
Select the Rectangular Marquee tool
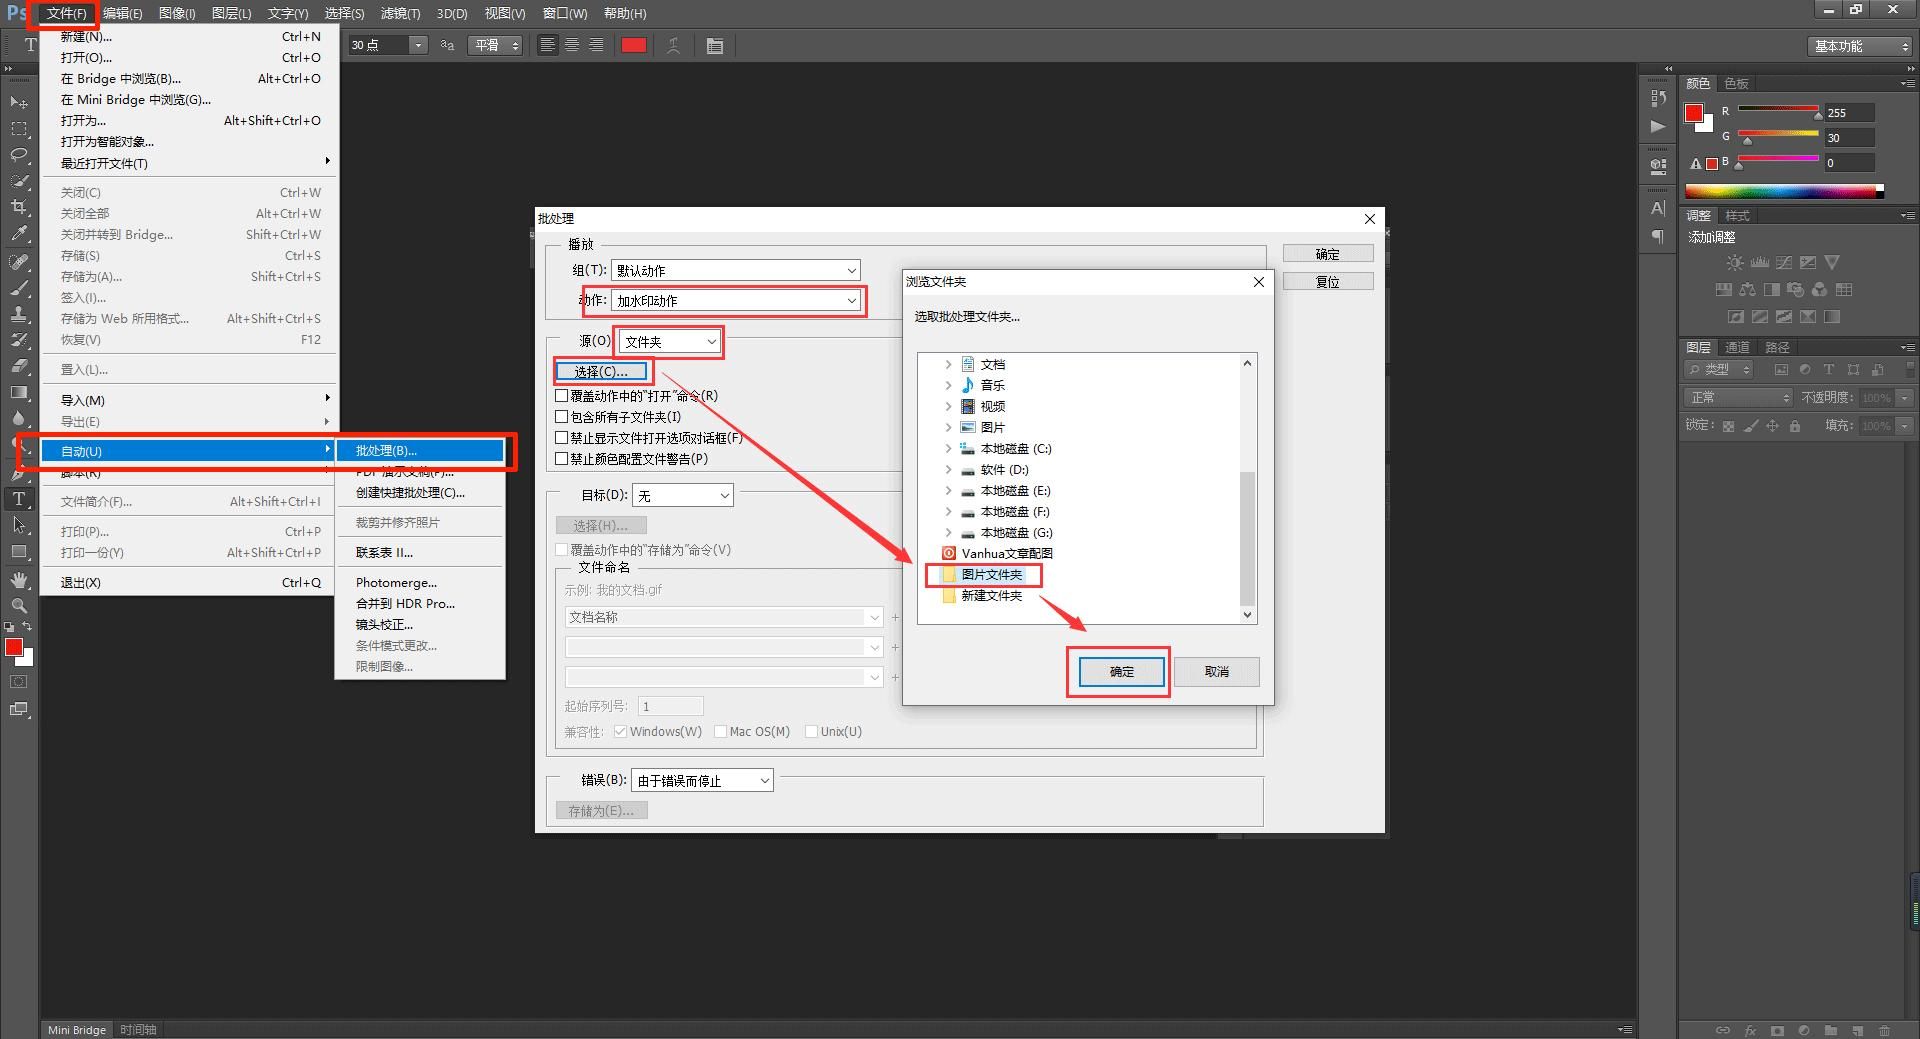19,128
